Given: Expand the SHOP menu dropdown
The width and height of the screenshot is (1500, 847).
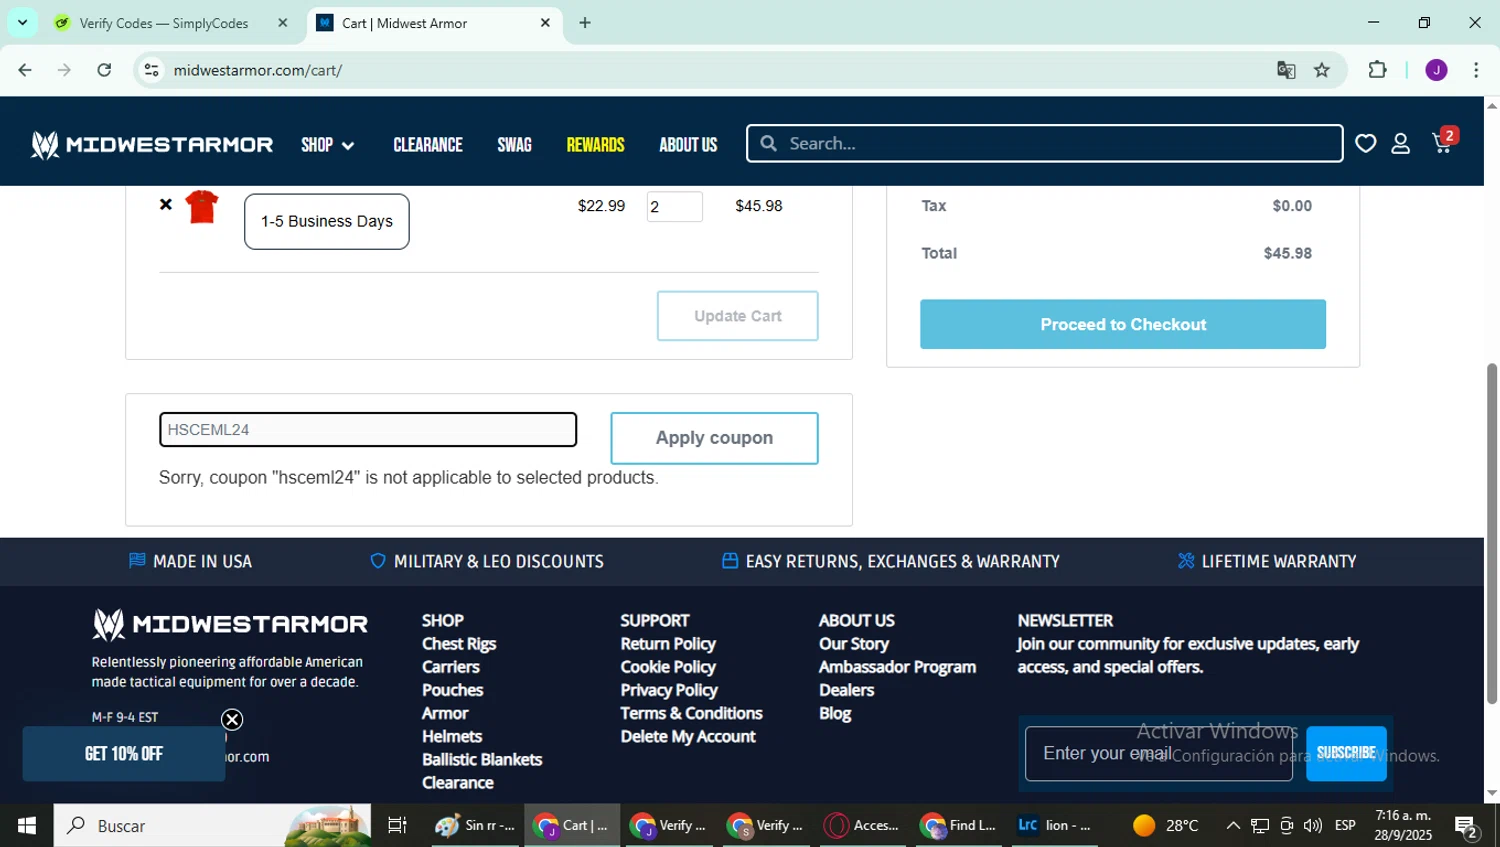Looking at the screenshot, I should (x=328, y=145).
